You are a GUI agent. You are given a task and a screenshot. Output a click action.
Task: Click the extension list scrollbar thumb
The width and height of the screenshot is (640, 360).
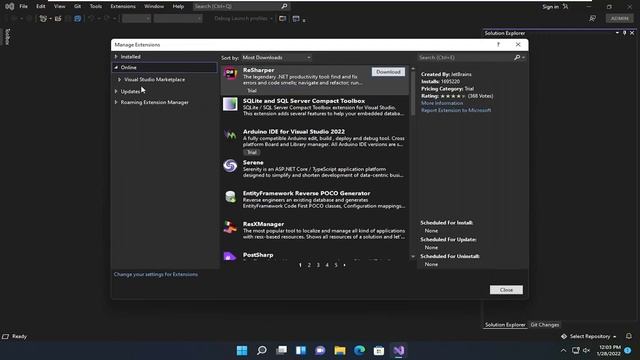point(413,93)
